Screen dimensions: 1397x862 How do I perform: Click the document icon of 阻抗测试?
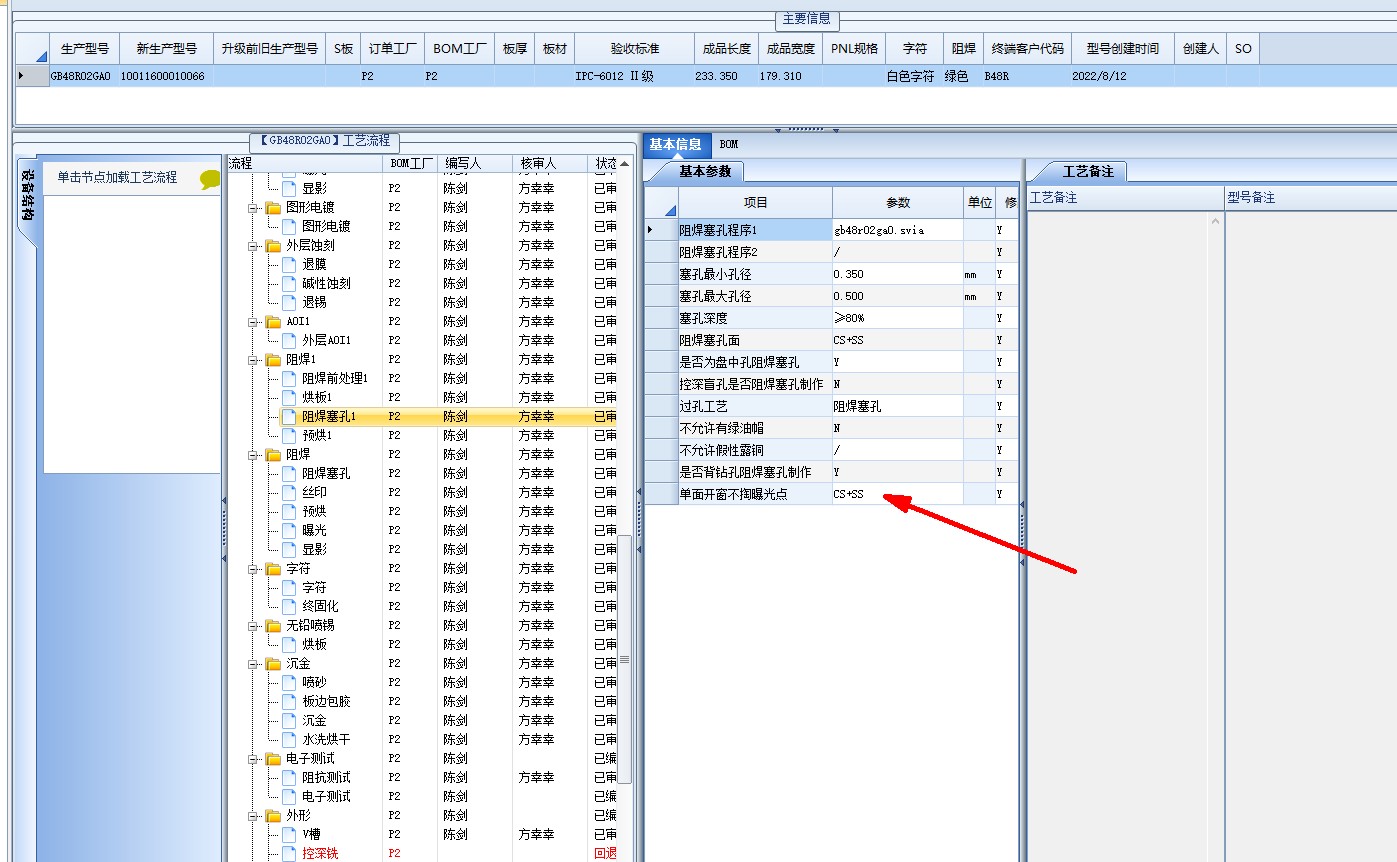(289, 777)
